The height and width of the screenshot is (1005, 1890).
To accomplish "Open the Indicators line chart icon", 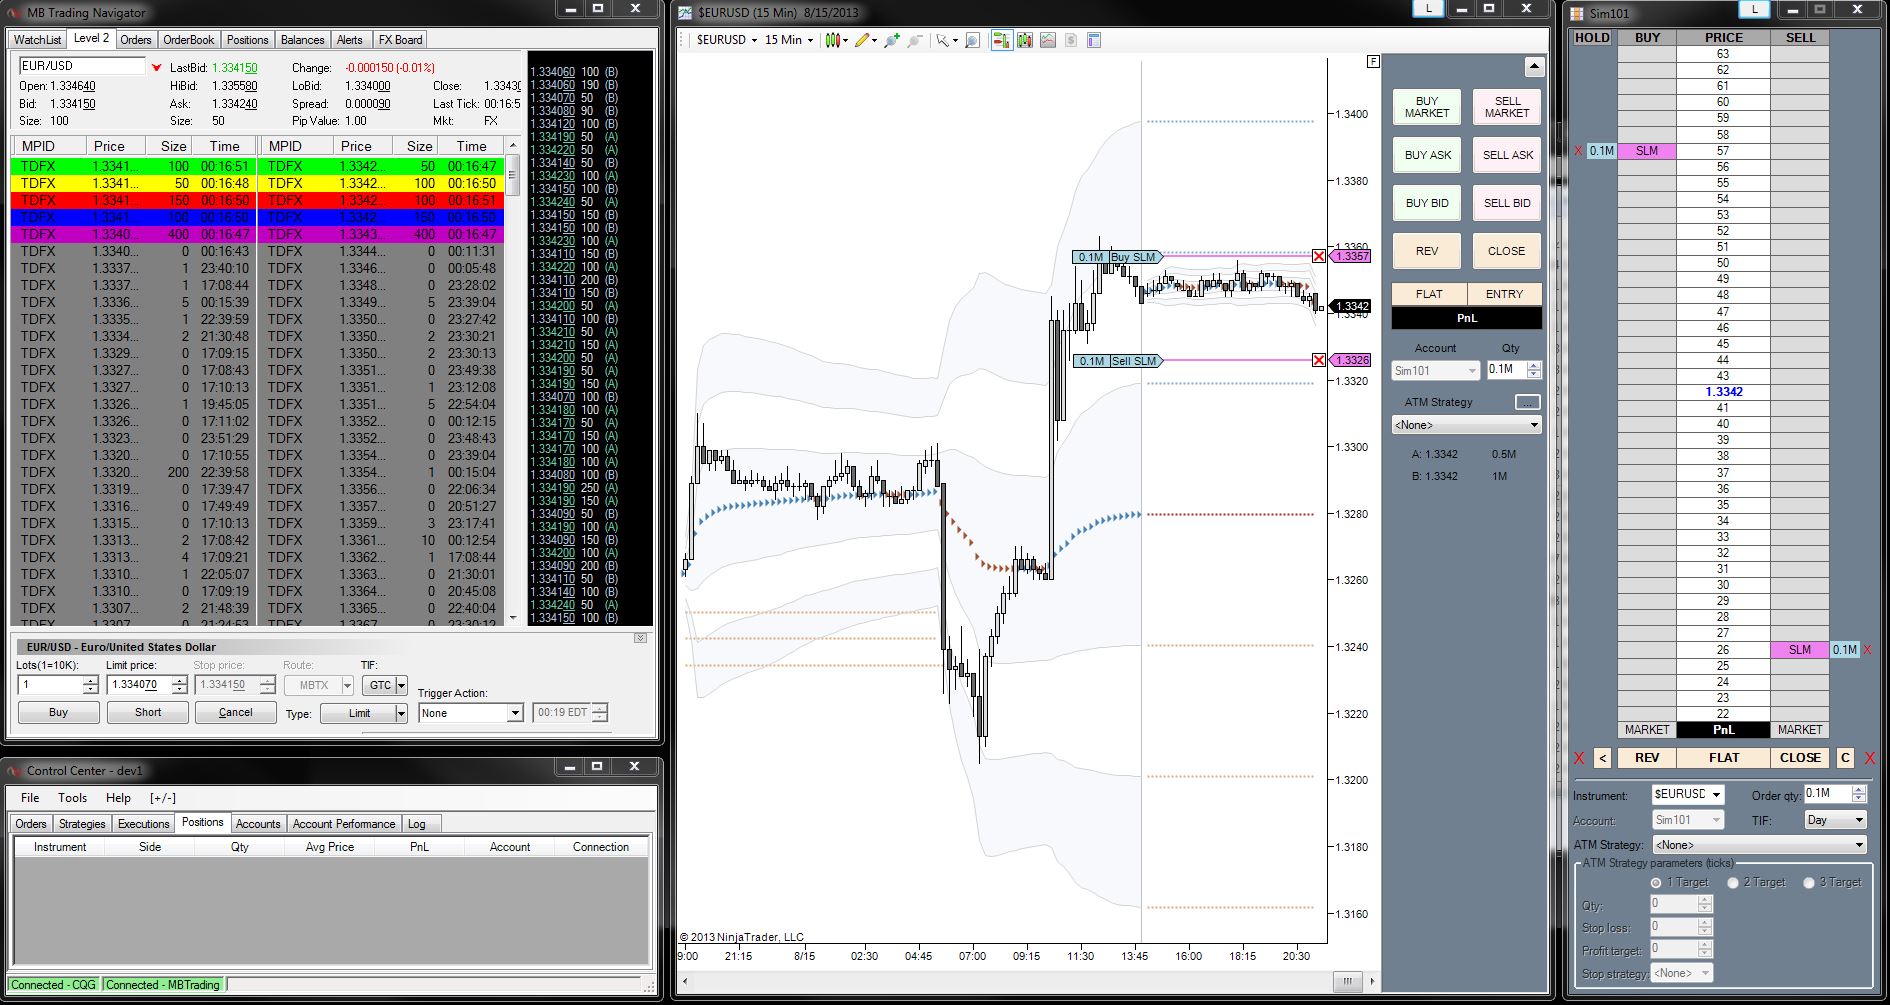I will (x=1048, y=40).
